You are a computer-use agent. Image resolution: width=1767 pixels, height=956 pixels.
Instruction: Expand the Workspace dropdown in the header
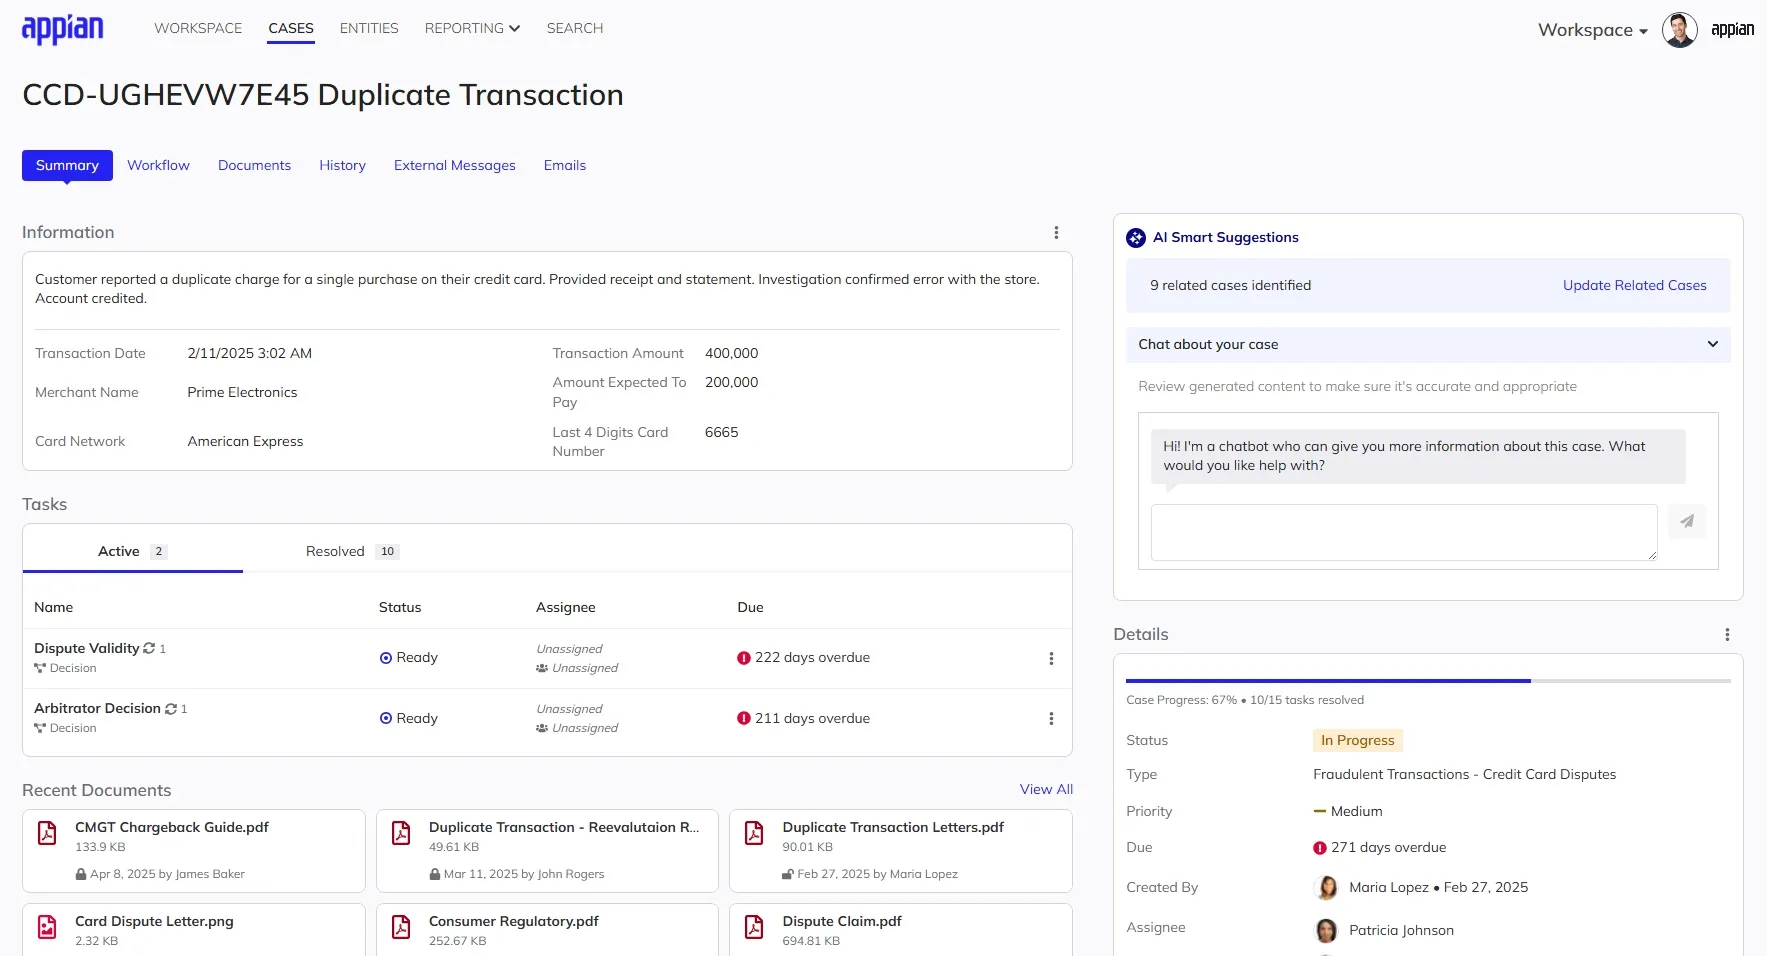[x=1591, y=30]
